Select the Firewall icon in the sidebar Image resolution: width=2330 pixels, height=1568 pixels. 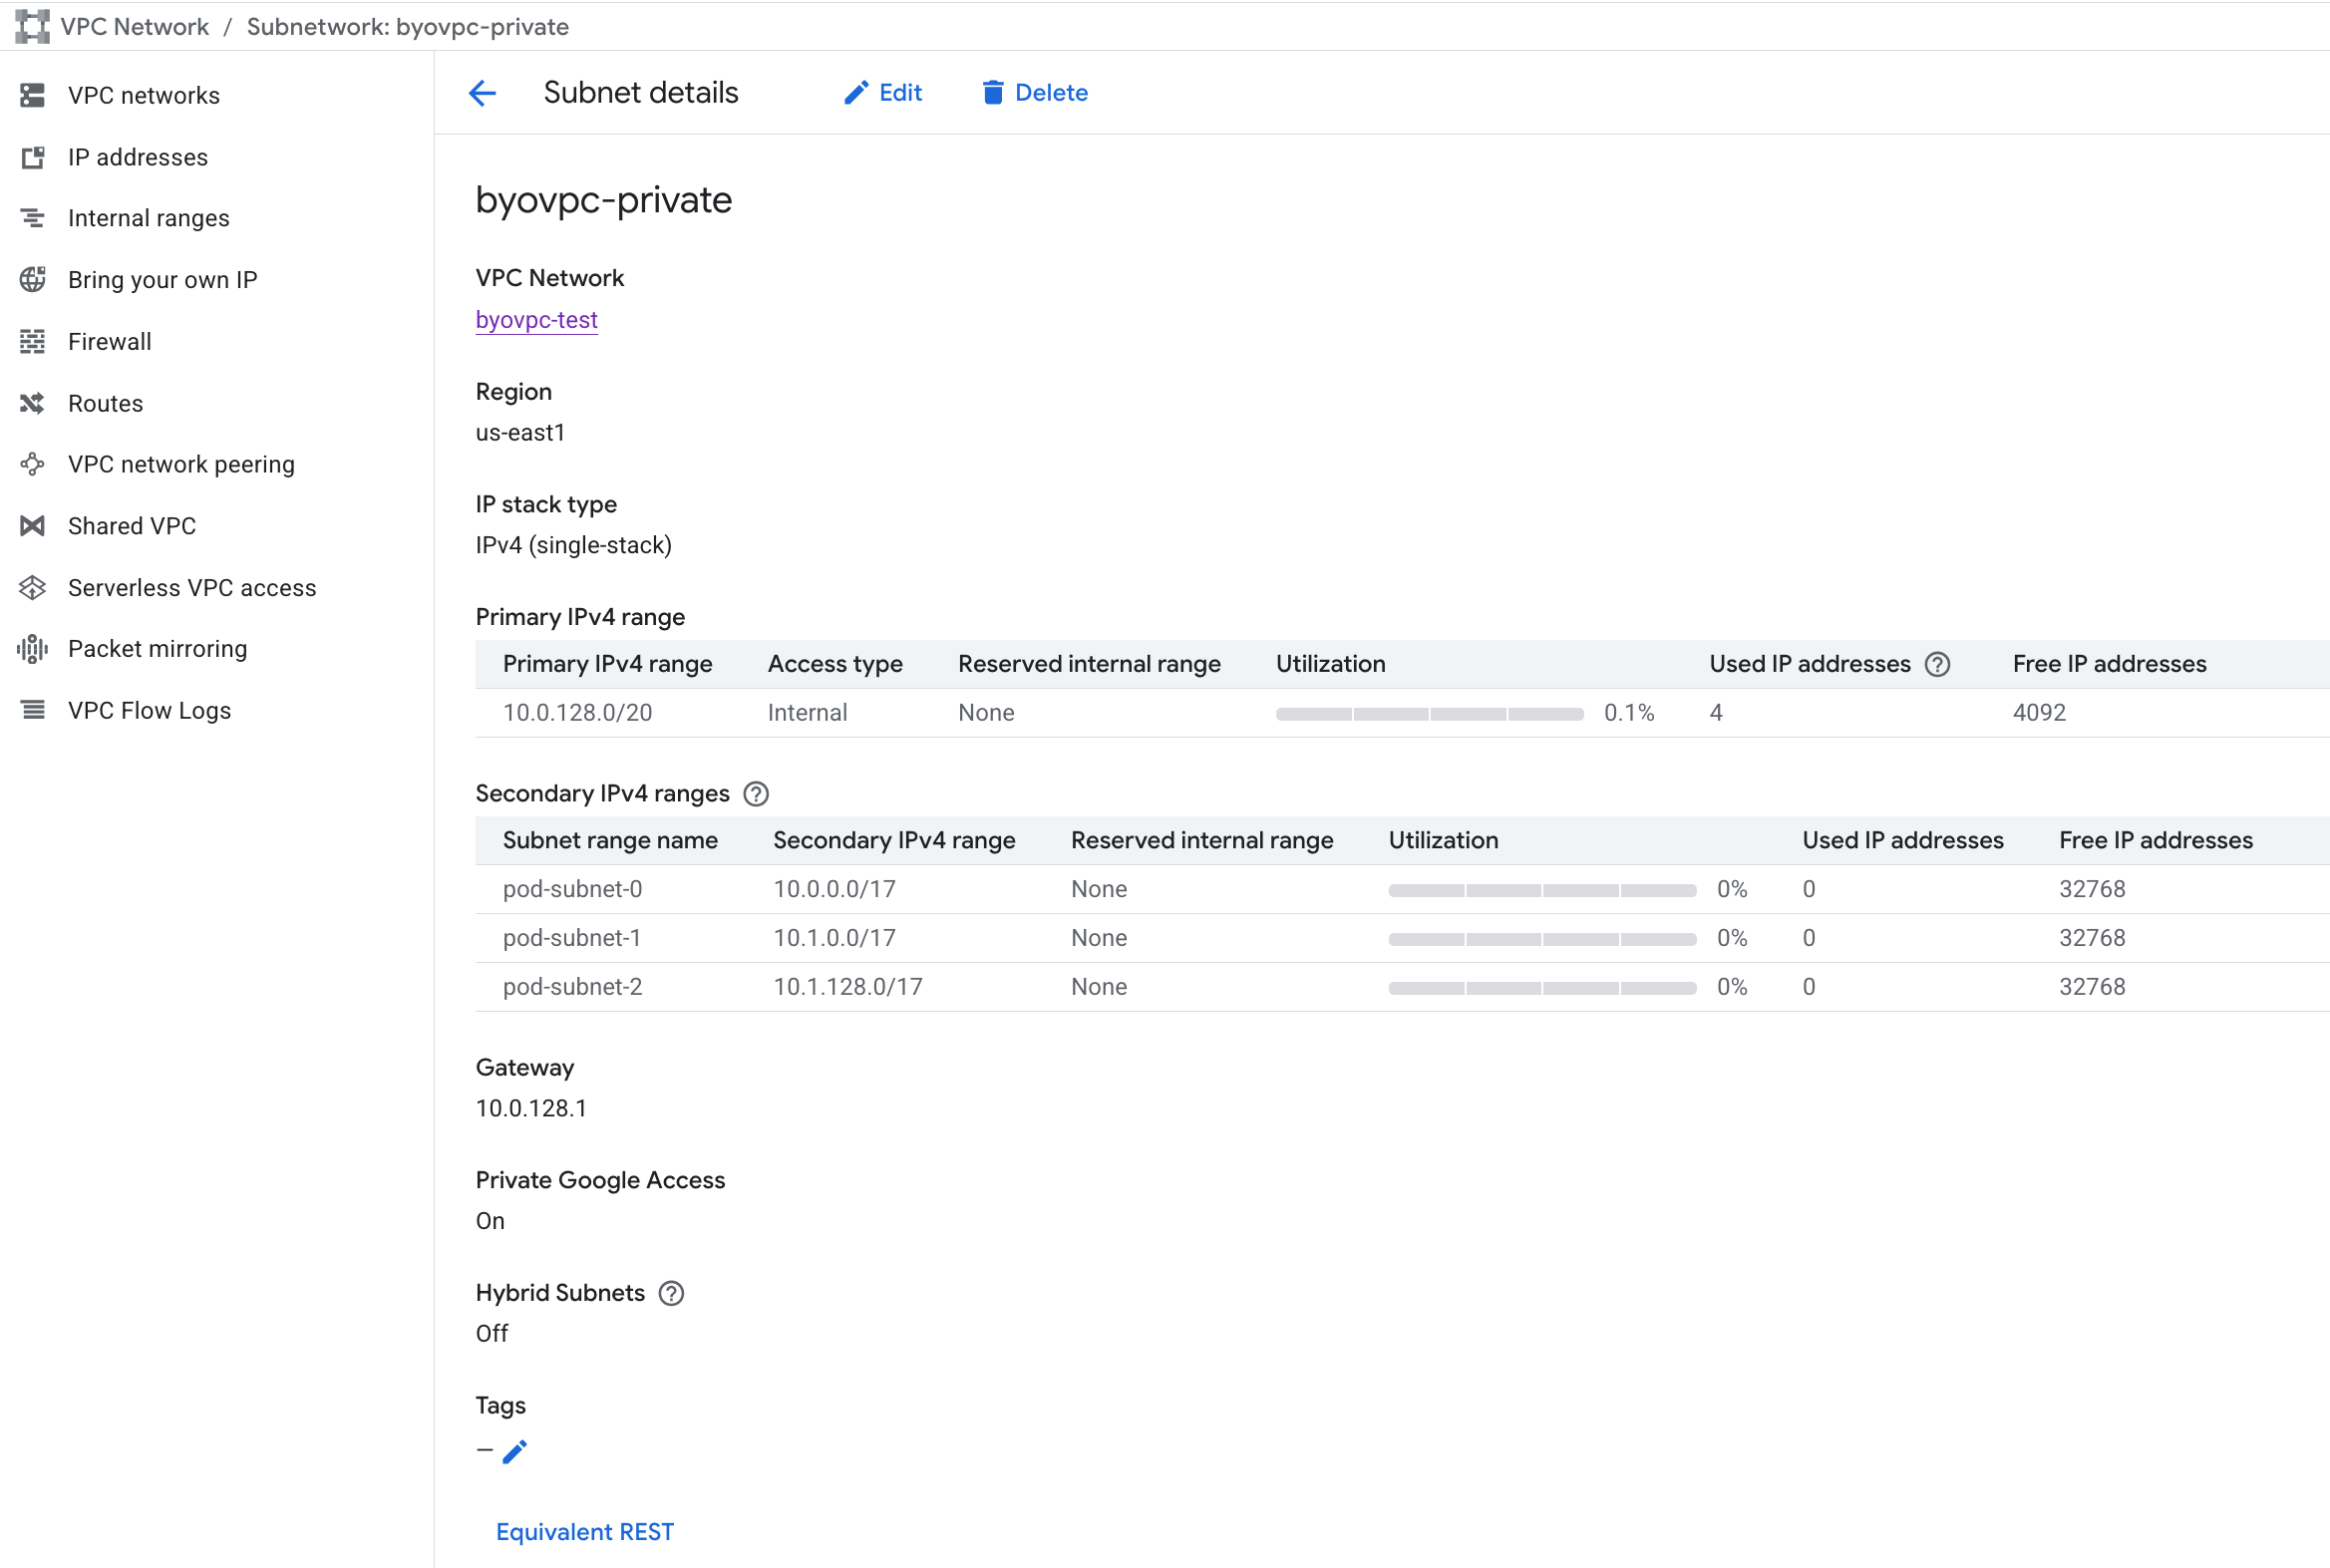pyautogui.click(x=33, y=341)
